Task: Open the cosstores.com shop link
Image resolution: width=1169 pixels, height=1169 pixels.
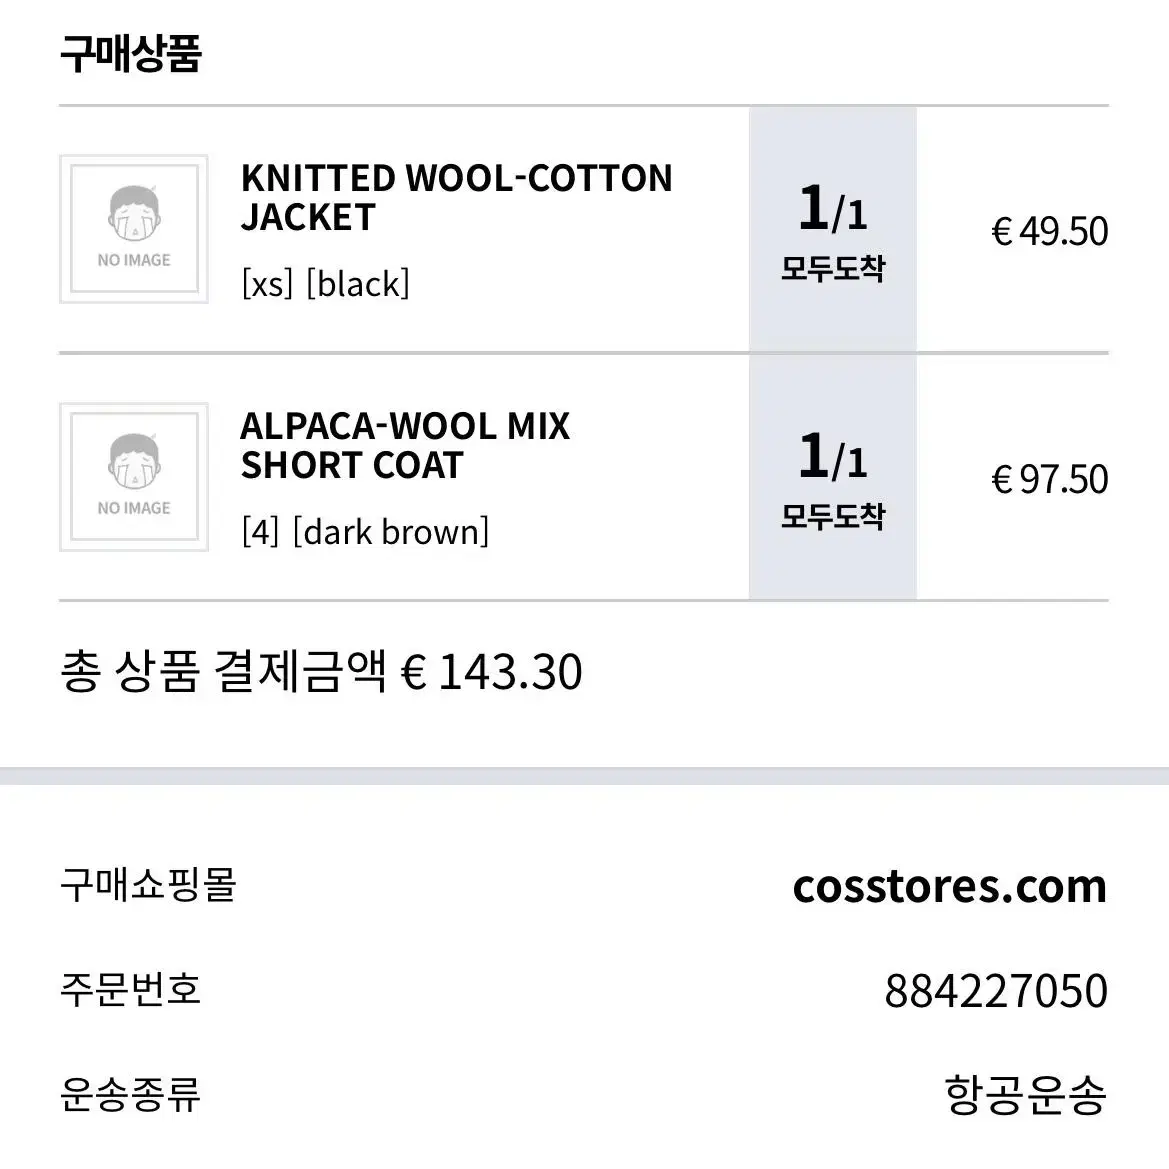Action: coord(950,886)
